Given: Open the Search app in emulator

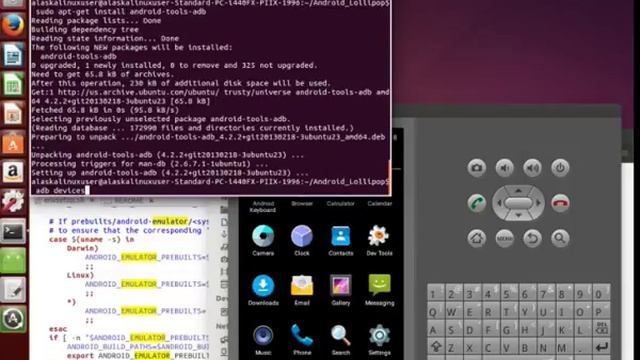Looking at the screenshot, I should (x=340, y=340).
